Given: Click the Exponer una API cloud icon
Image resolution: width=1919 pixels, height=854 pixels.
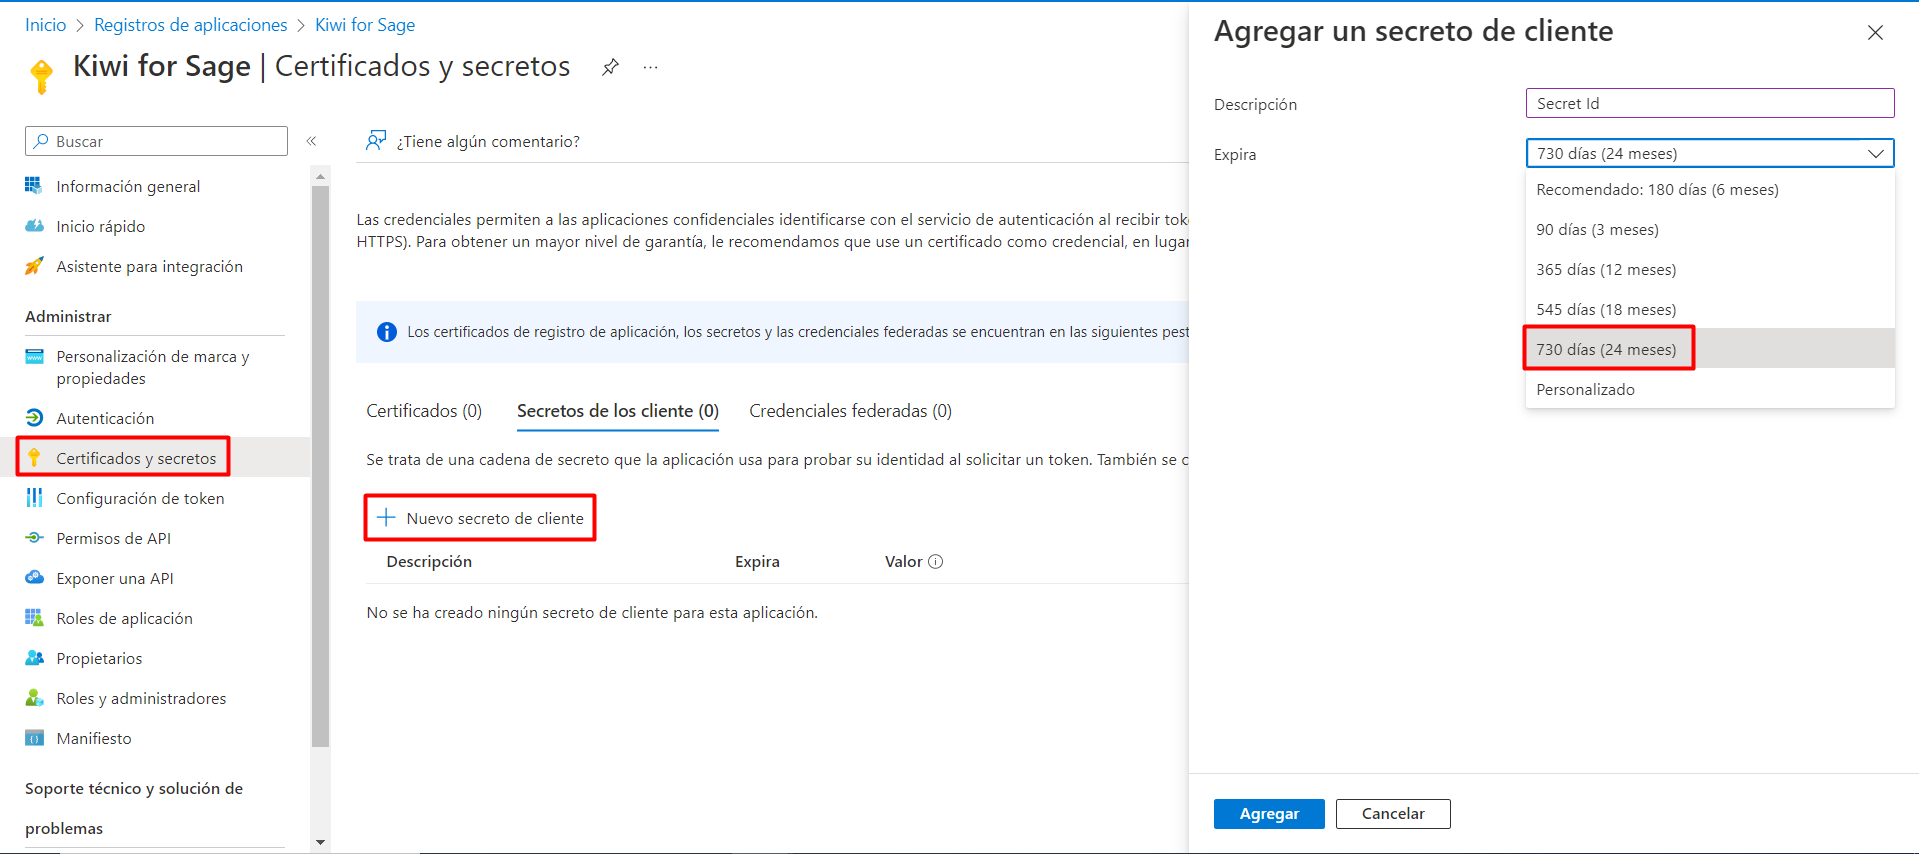Looking at the screenshot, I should (34, 578).
